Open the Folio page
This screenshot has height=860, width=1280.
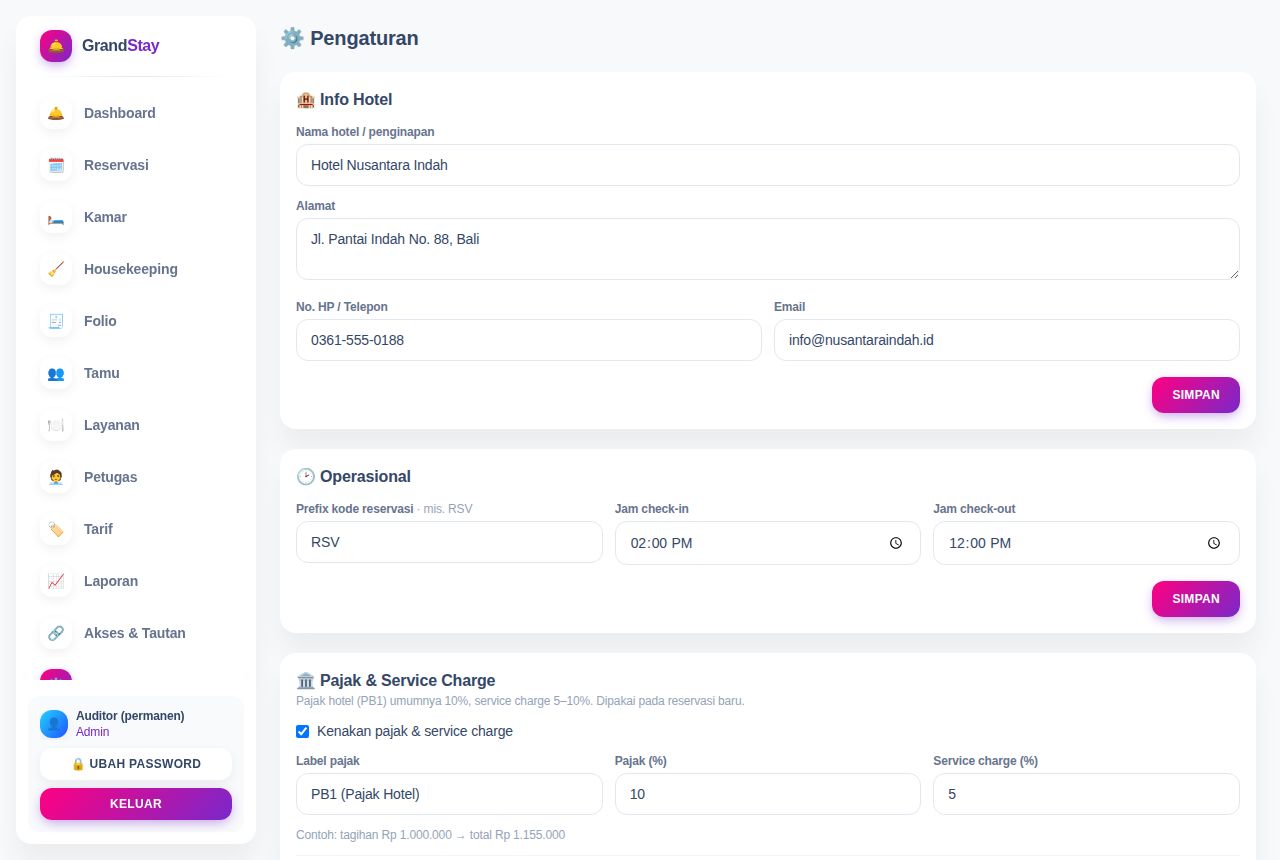[x=136, y=321]
